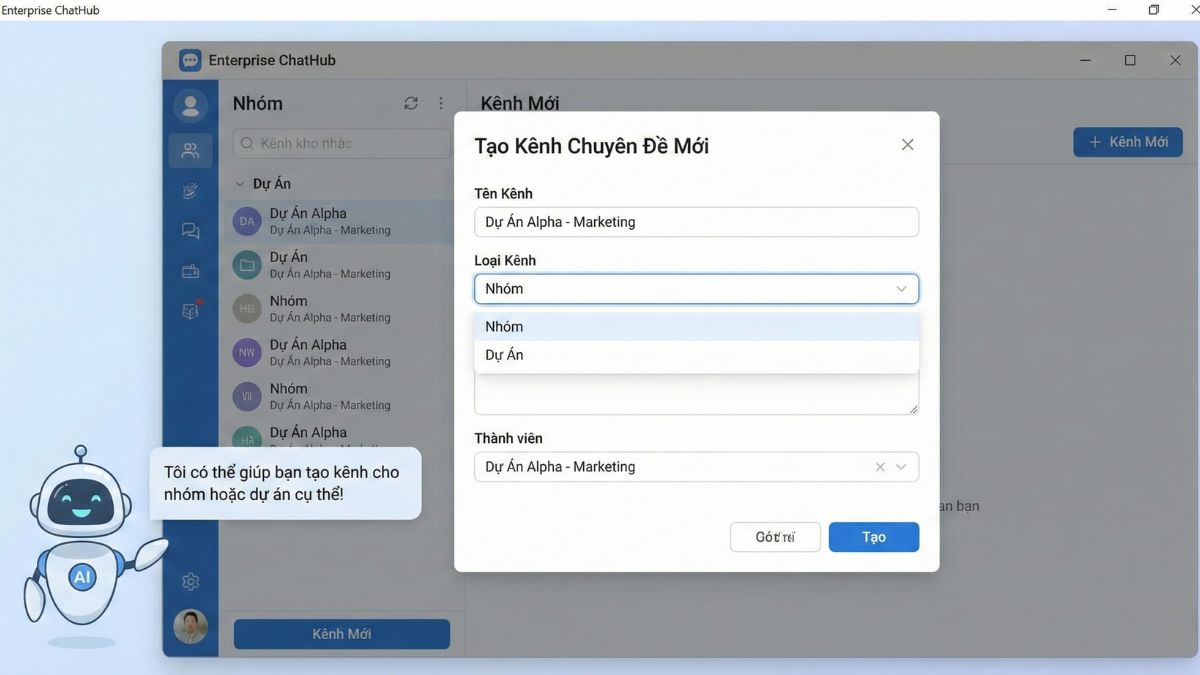
Task: Open the Groups panel from the sidebar
Action: pos(190,151)
